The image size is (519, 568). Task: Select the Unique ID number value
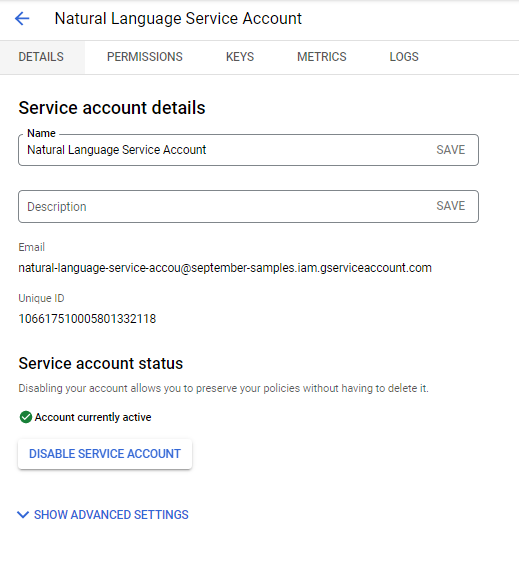point(87,319)
